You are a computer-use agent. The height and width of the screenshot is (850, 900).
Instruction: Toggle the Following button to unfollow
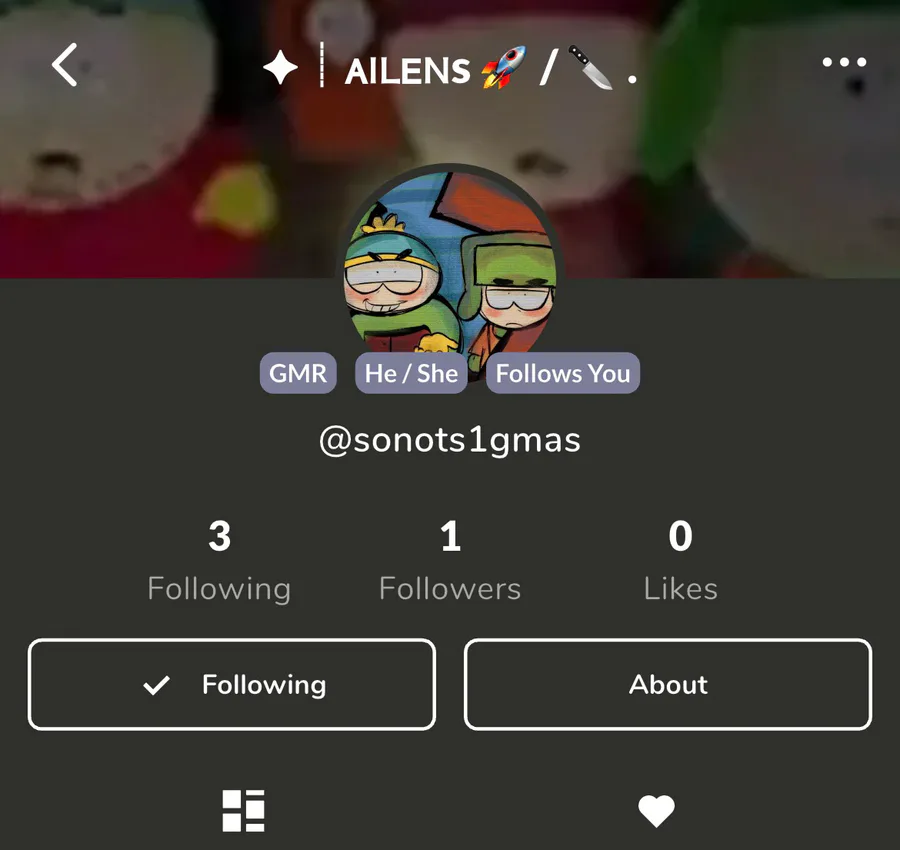coord(232,684)
